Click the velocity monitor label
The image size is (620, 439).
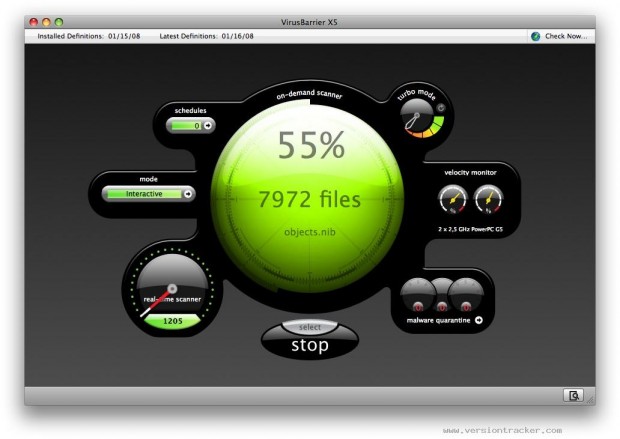[470, 172]
